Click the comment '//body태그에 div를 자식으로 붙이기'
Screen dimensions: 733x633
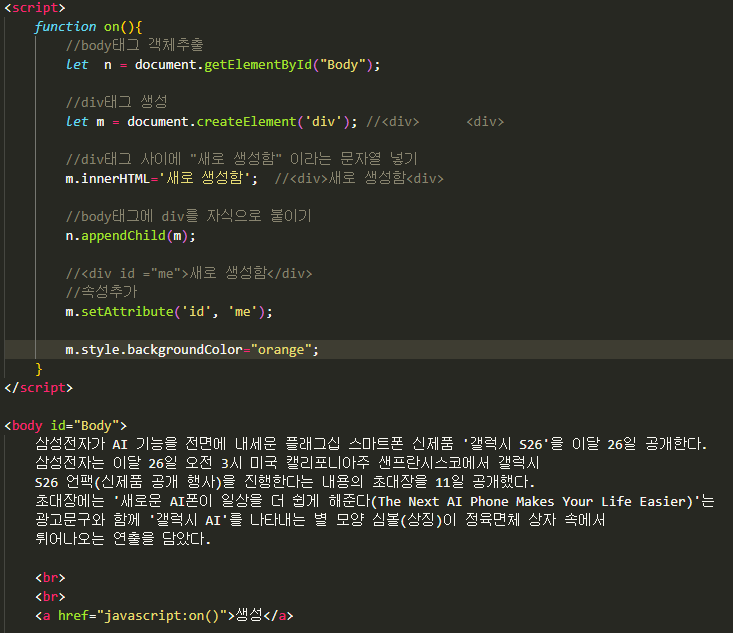pyautogui.click(x=188, y=216)
